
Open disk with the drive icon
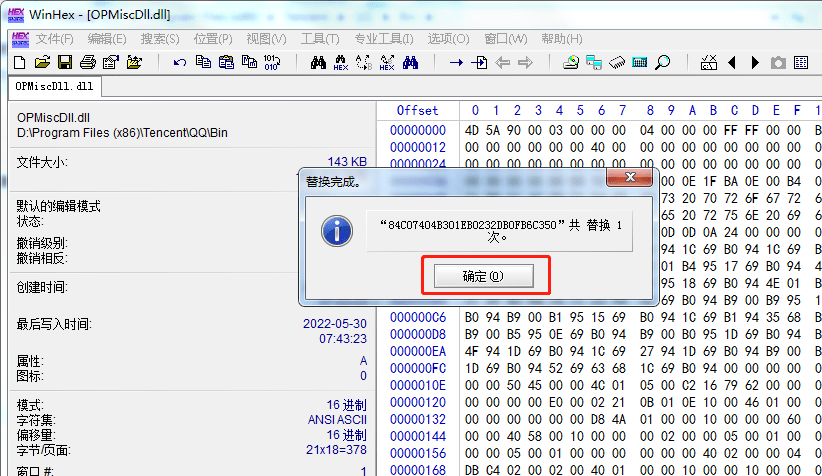tap(571, 62)
